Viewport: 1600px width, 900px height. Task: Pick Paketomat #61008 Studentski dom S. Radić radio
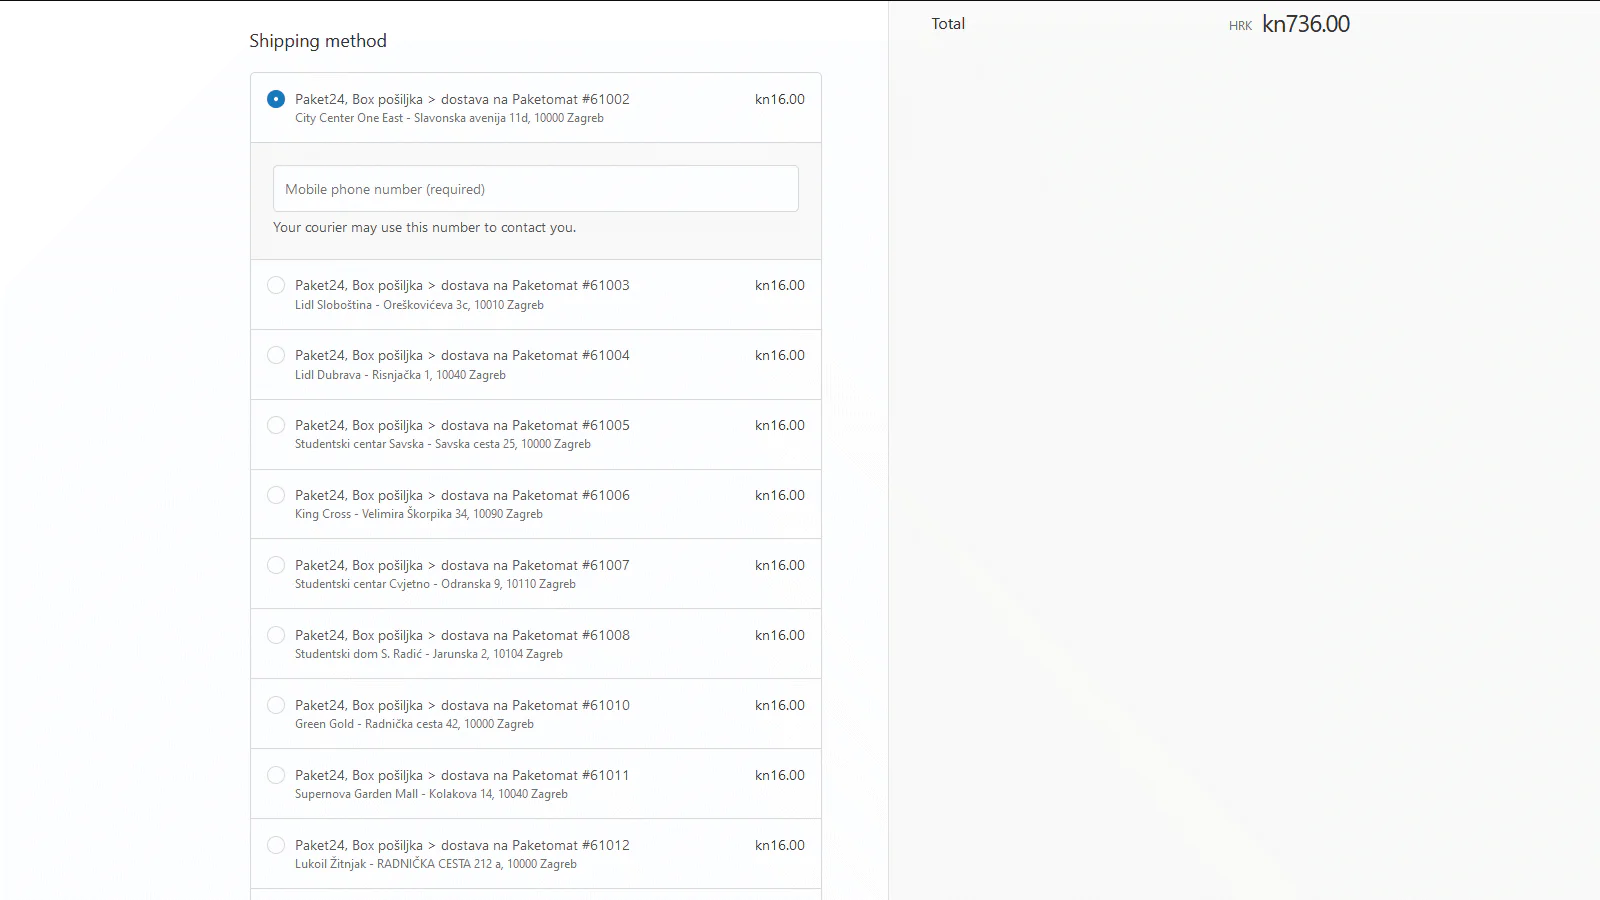click(x=276, y=635)
